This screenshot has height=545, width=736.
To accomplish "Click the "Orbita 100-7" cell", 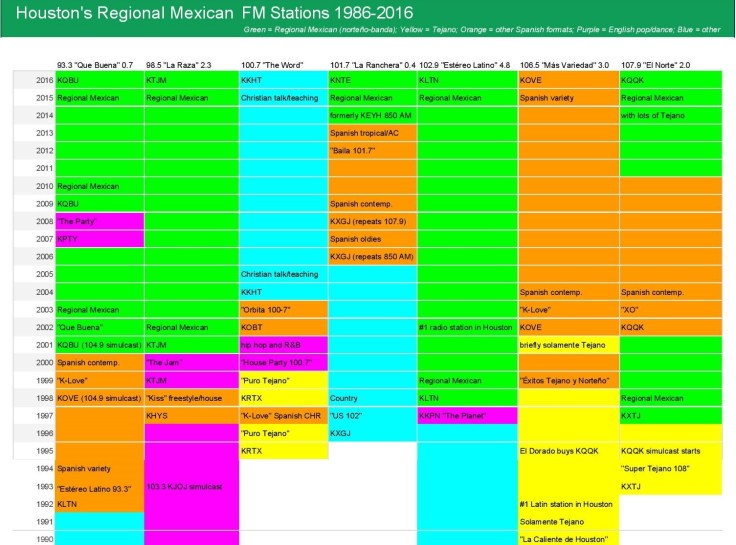I will pos(284,310).
